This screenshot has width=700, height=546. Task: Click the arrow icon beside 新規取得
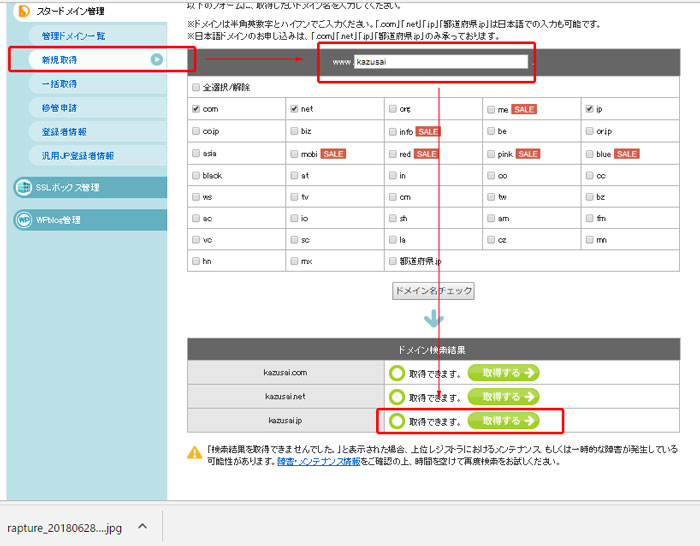coord(156,60)
